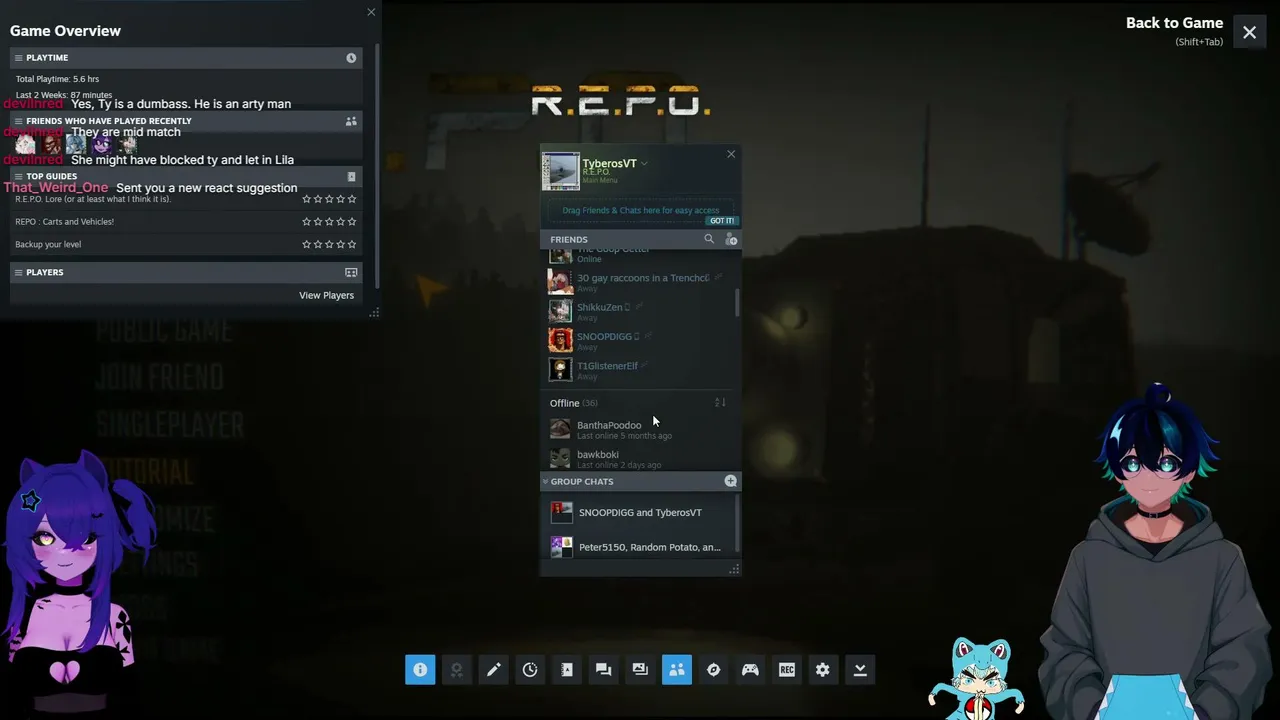Image resolution: width=1280 pixels, height=720 pixels.
Task: Select offline friend bawkboki
Action: click(640, 458)
